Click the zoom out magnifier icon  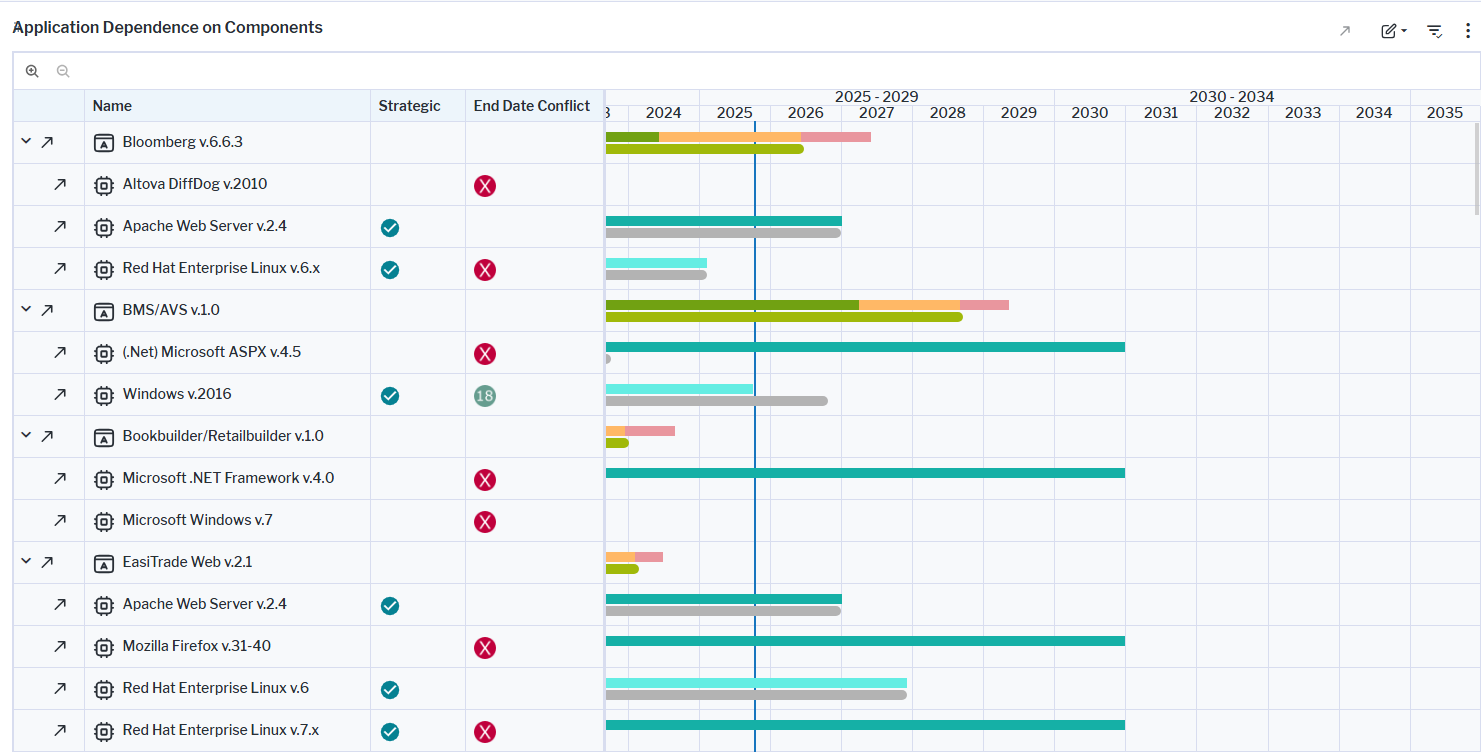click(x=63, y=71)
